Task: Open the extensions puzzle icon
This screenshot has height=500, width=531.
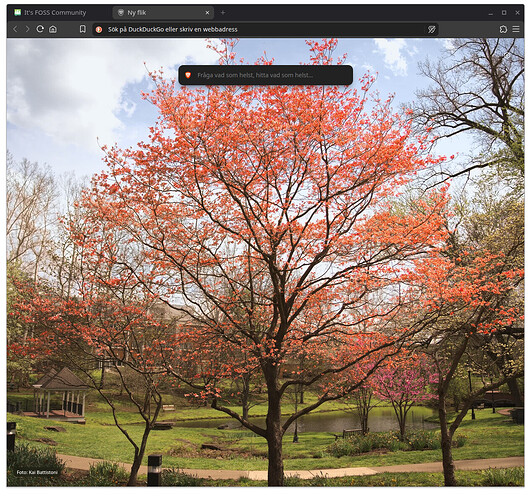Action: click(x=503, y=29)
